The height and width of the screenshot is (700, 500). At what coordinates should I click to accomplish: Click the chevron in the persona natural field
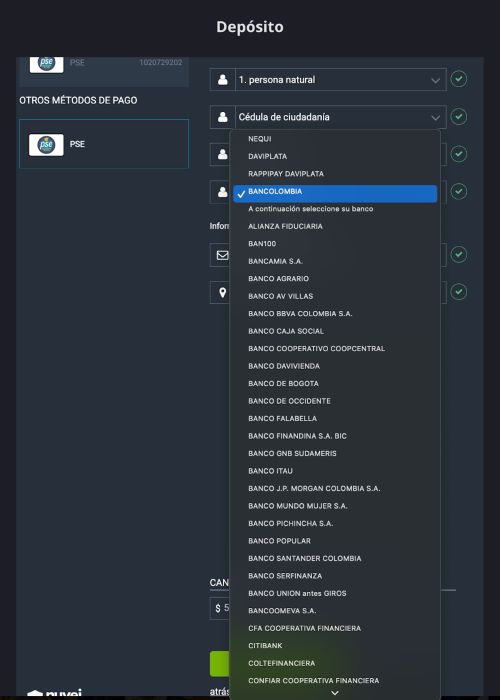(x=435, y=81)
